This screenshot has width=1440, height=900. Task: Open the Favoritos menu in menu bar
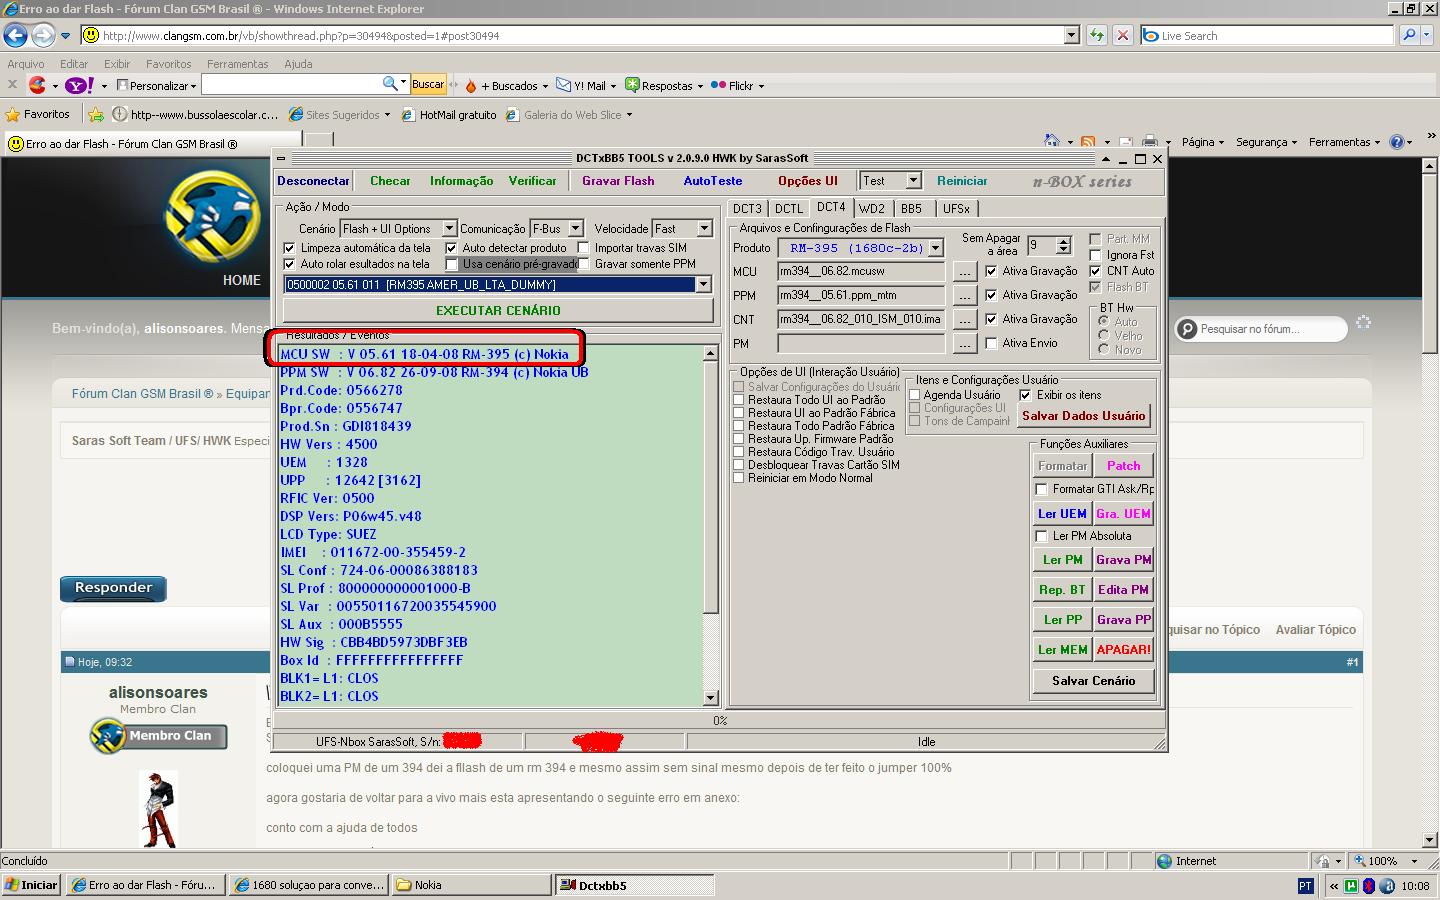[x=168, y=64]
